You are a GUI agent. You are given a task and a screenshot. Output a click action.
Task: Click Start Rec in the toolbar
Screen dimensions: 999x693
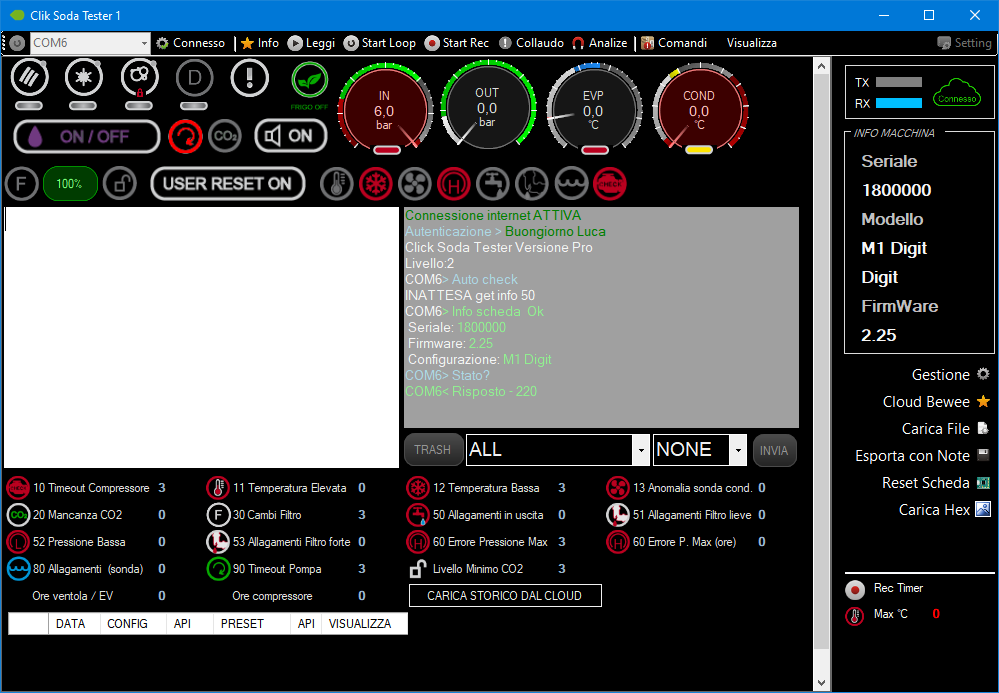coord(457,43)
